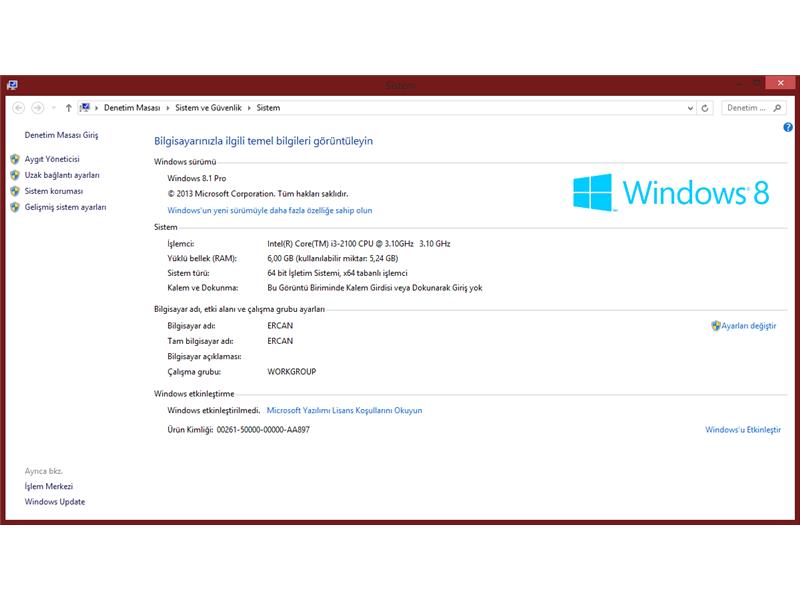800x600 pixels.
Task: Click the System window title bar icon
Action: 12,85
